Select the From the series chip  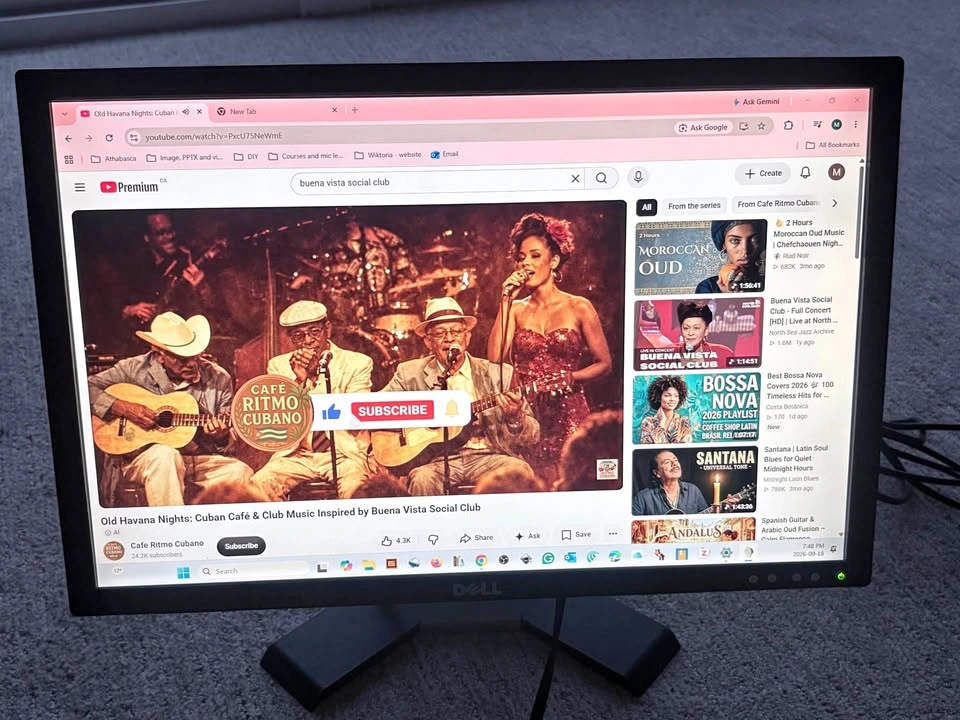[x=694, y=206]
